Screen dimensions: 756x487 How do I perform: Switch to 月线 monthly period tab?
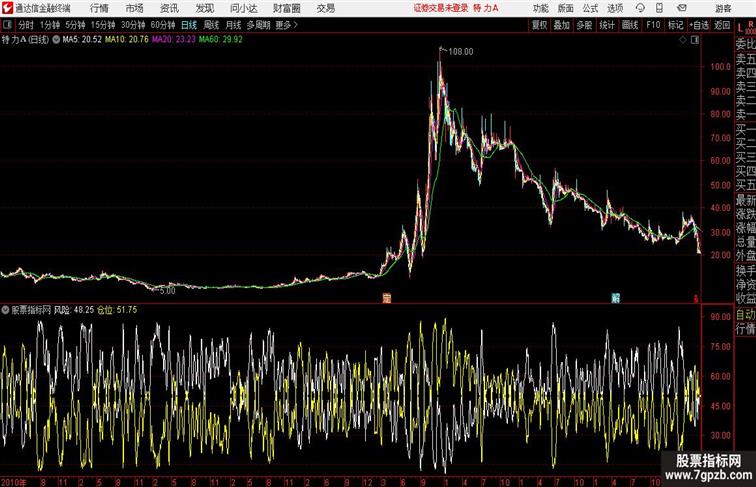[x=233, y=25]
